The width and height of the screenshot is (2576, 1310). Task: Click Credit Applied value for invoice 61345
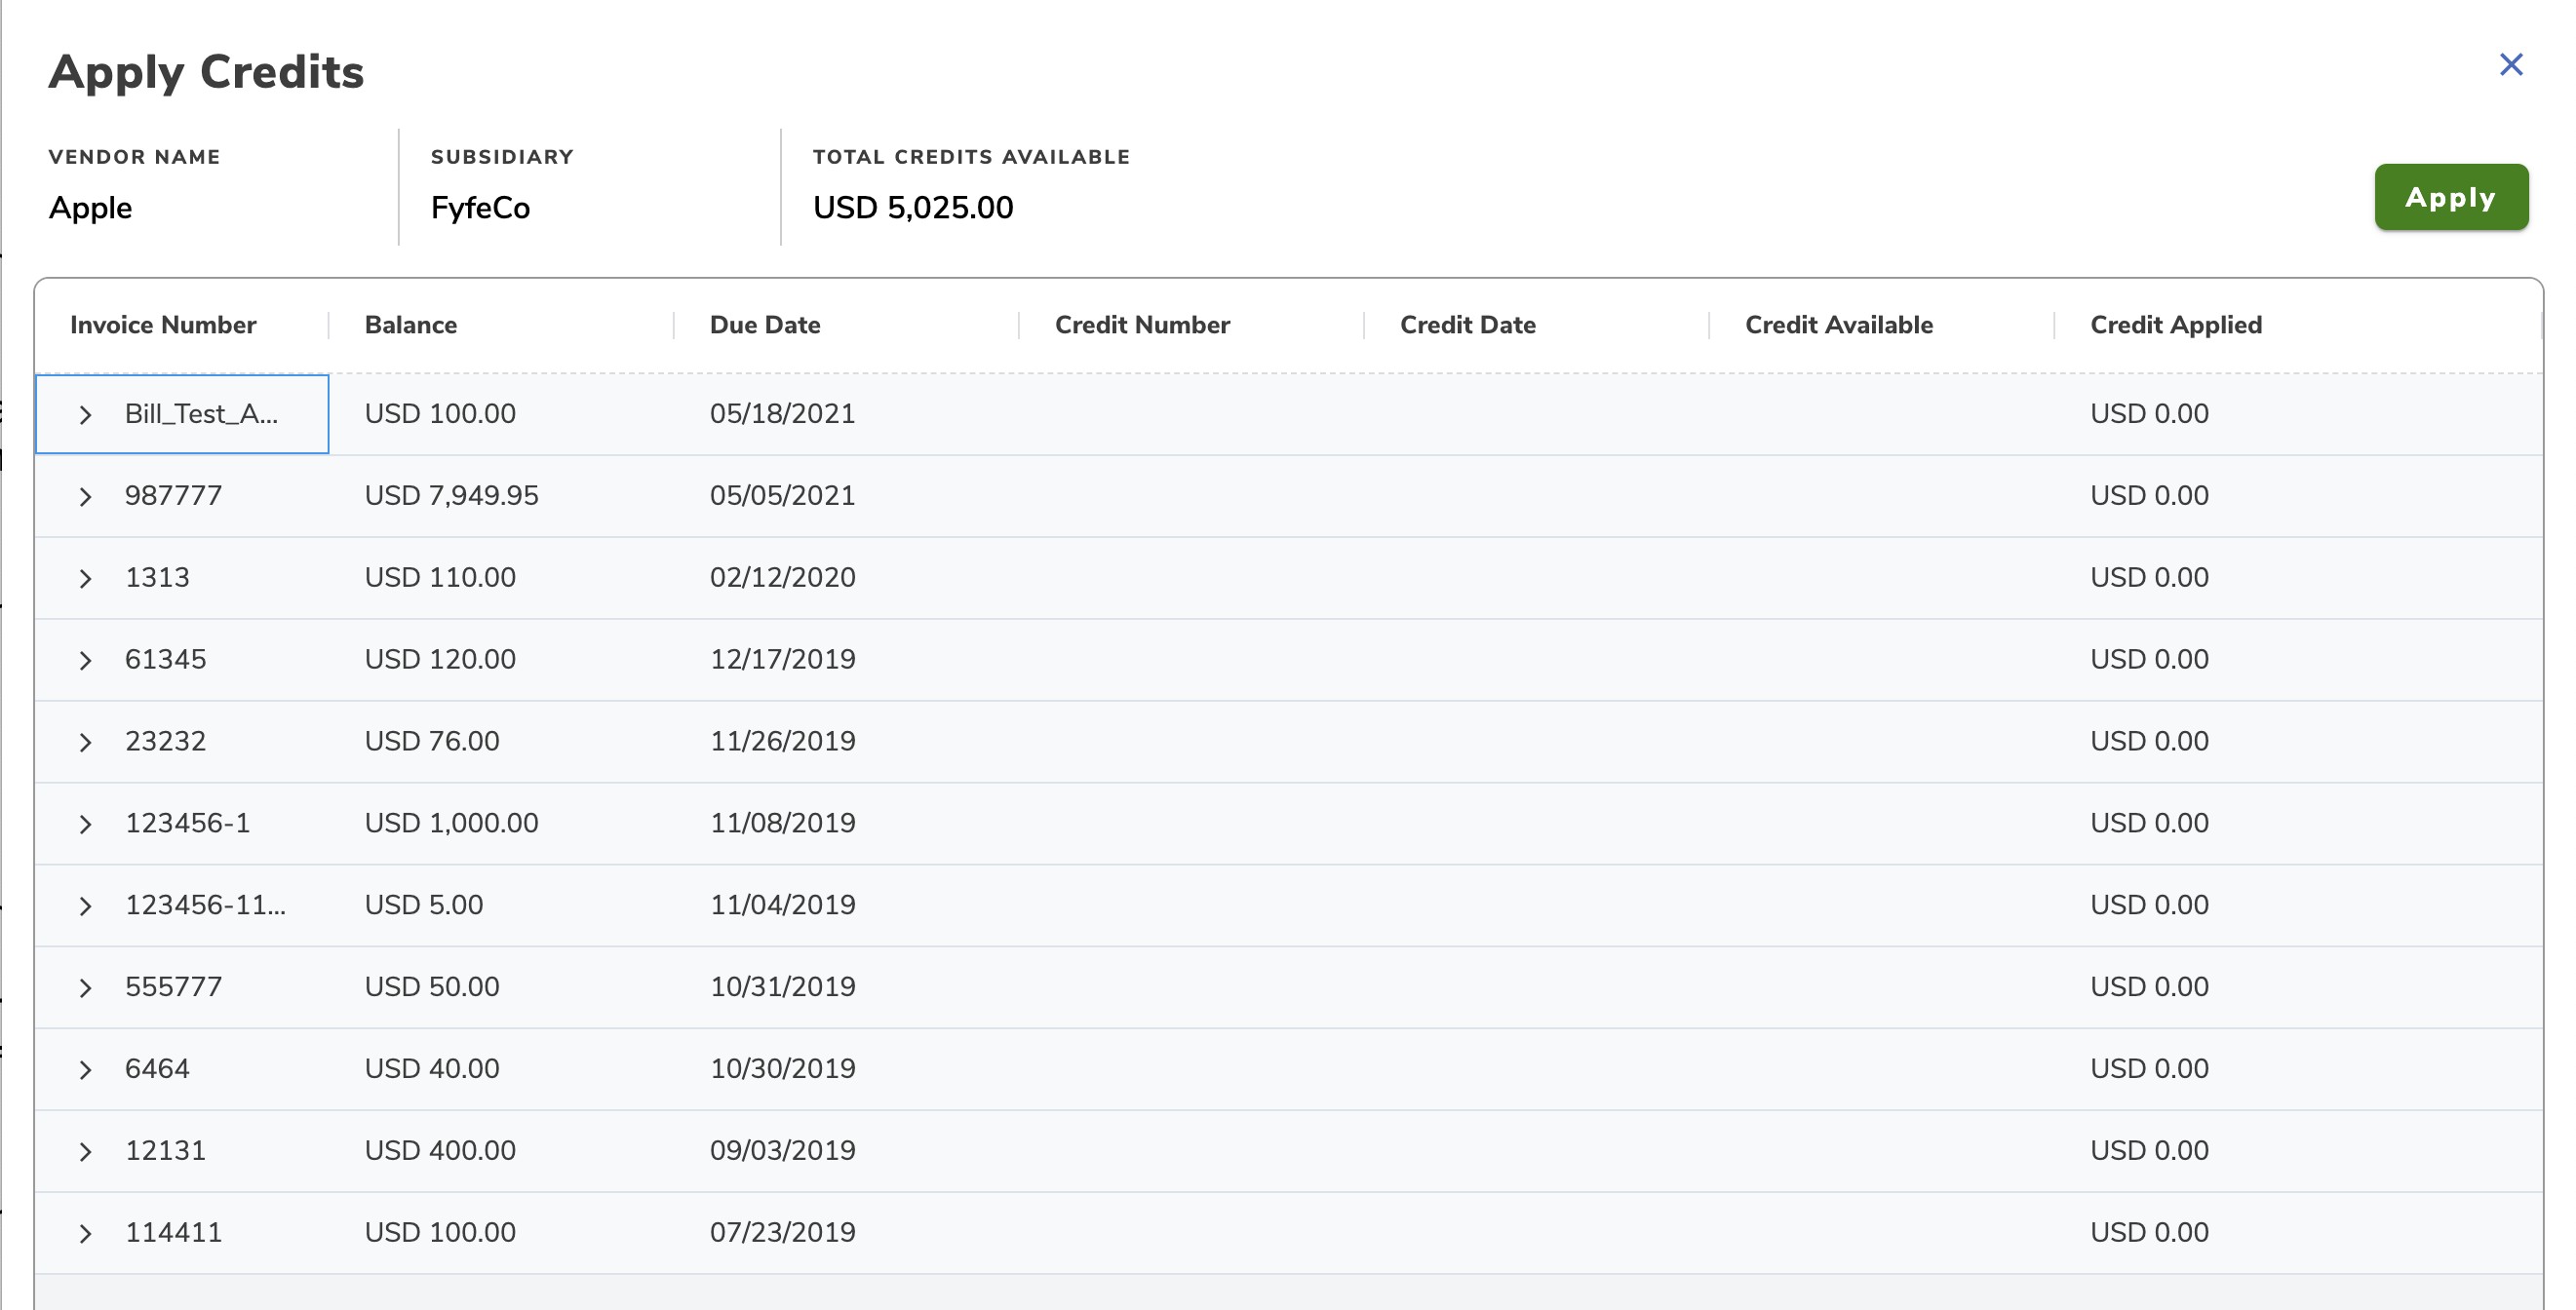pyautogui.click(x=2149, y=660)
